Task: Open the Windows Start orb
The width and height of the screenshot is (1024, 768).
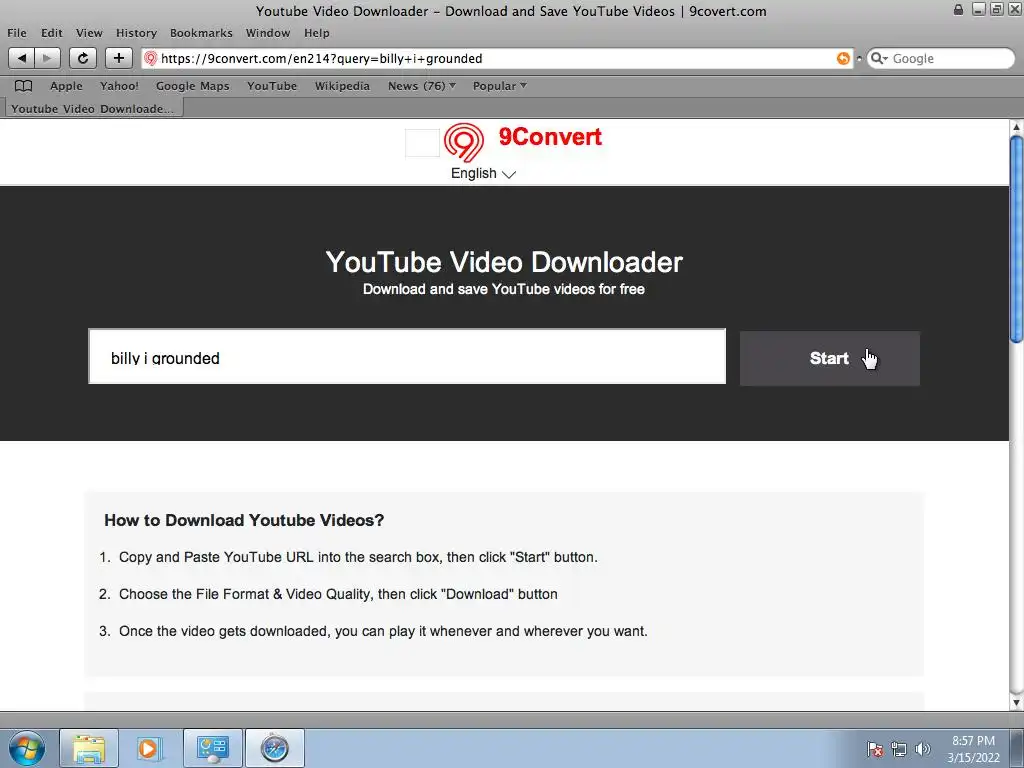Action: [26, 748]
